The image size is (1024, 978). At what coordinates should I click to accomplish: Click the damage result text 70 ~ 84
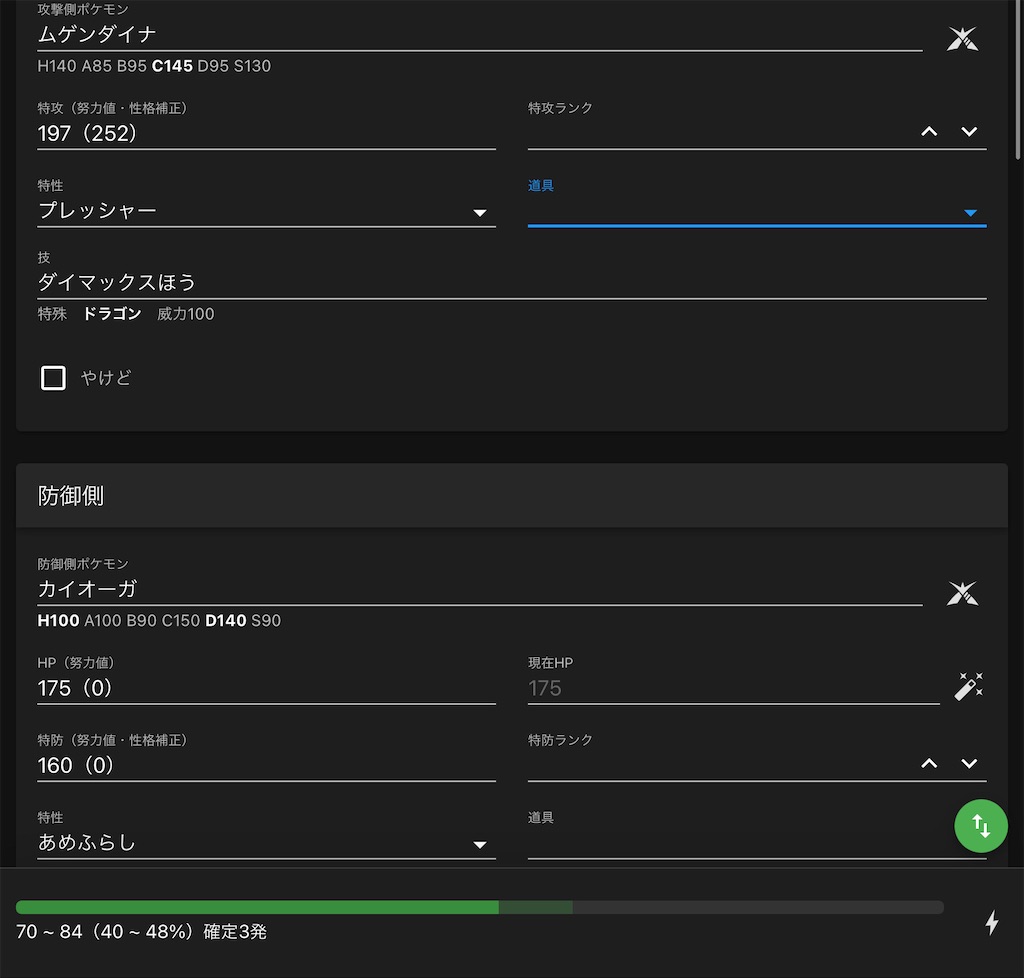[141, 932]
